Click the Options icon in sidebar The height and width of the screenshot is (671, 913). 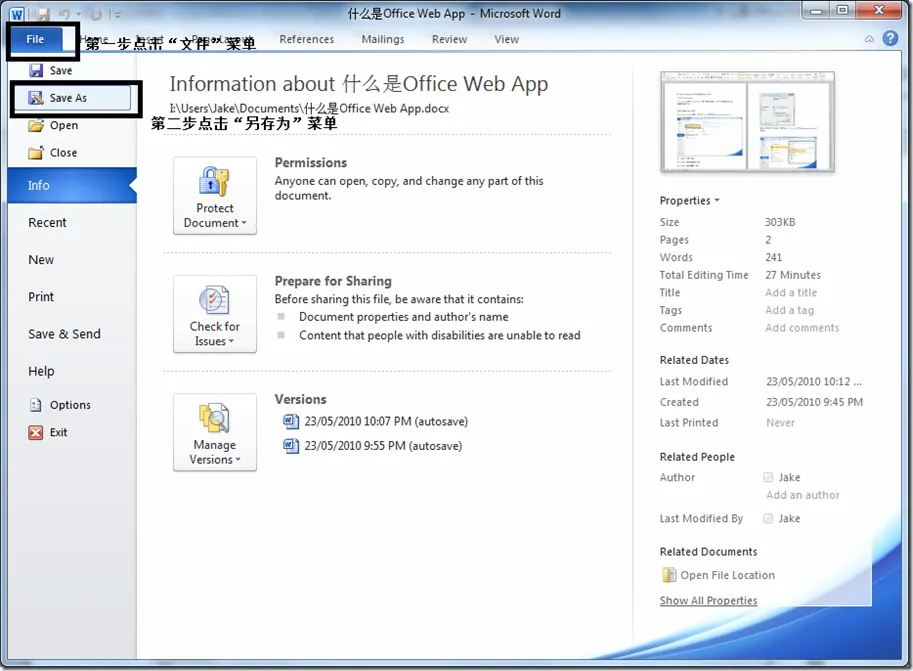36,405
